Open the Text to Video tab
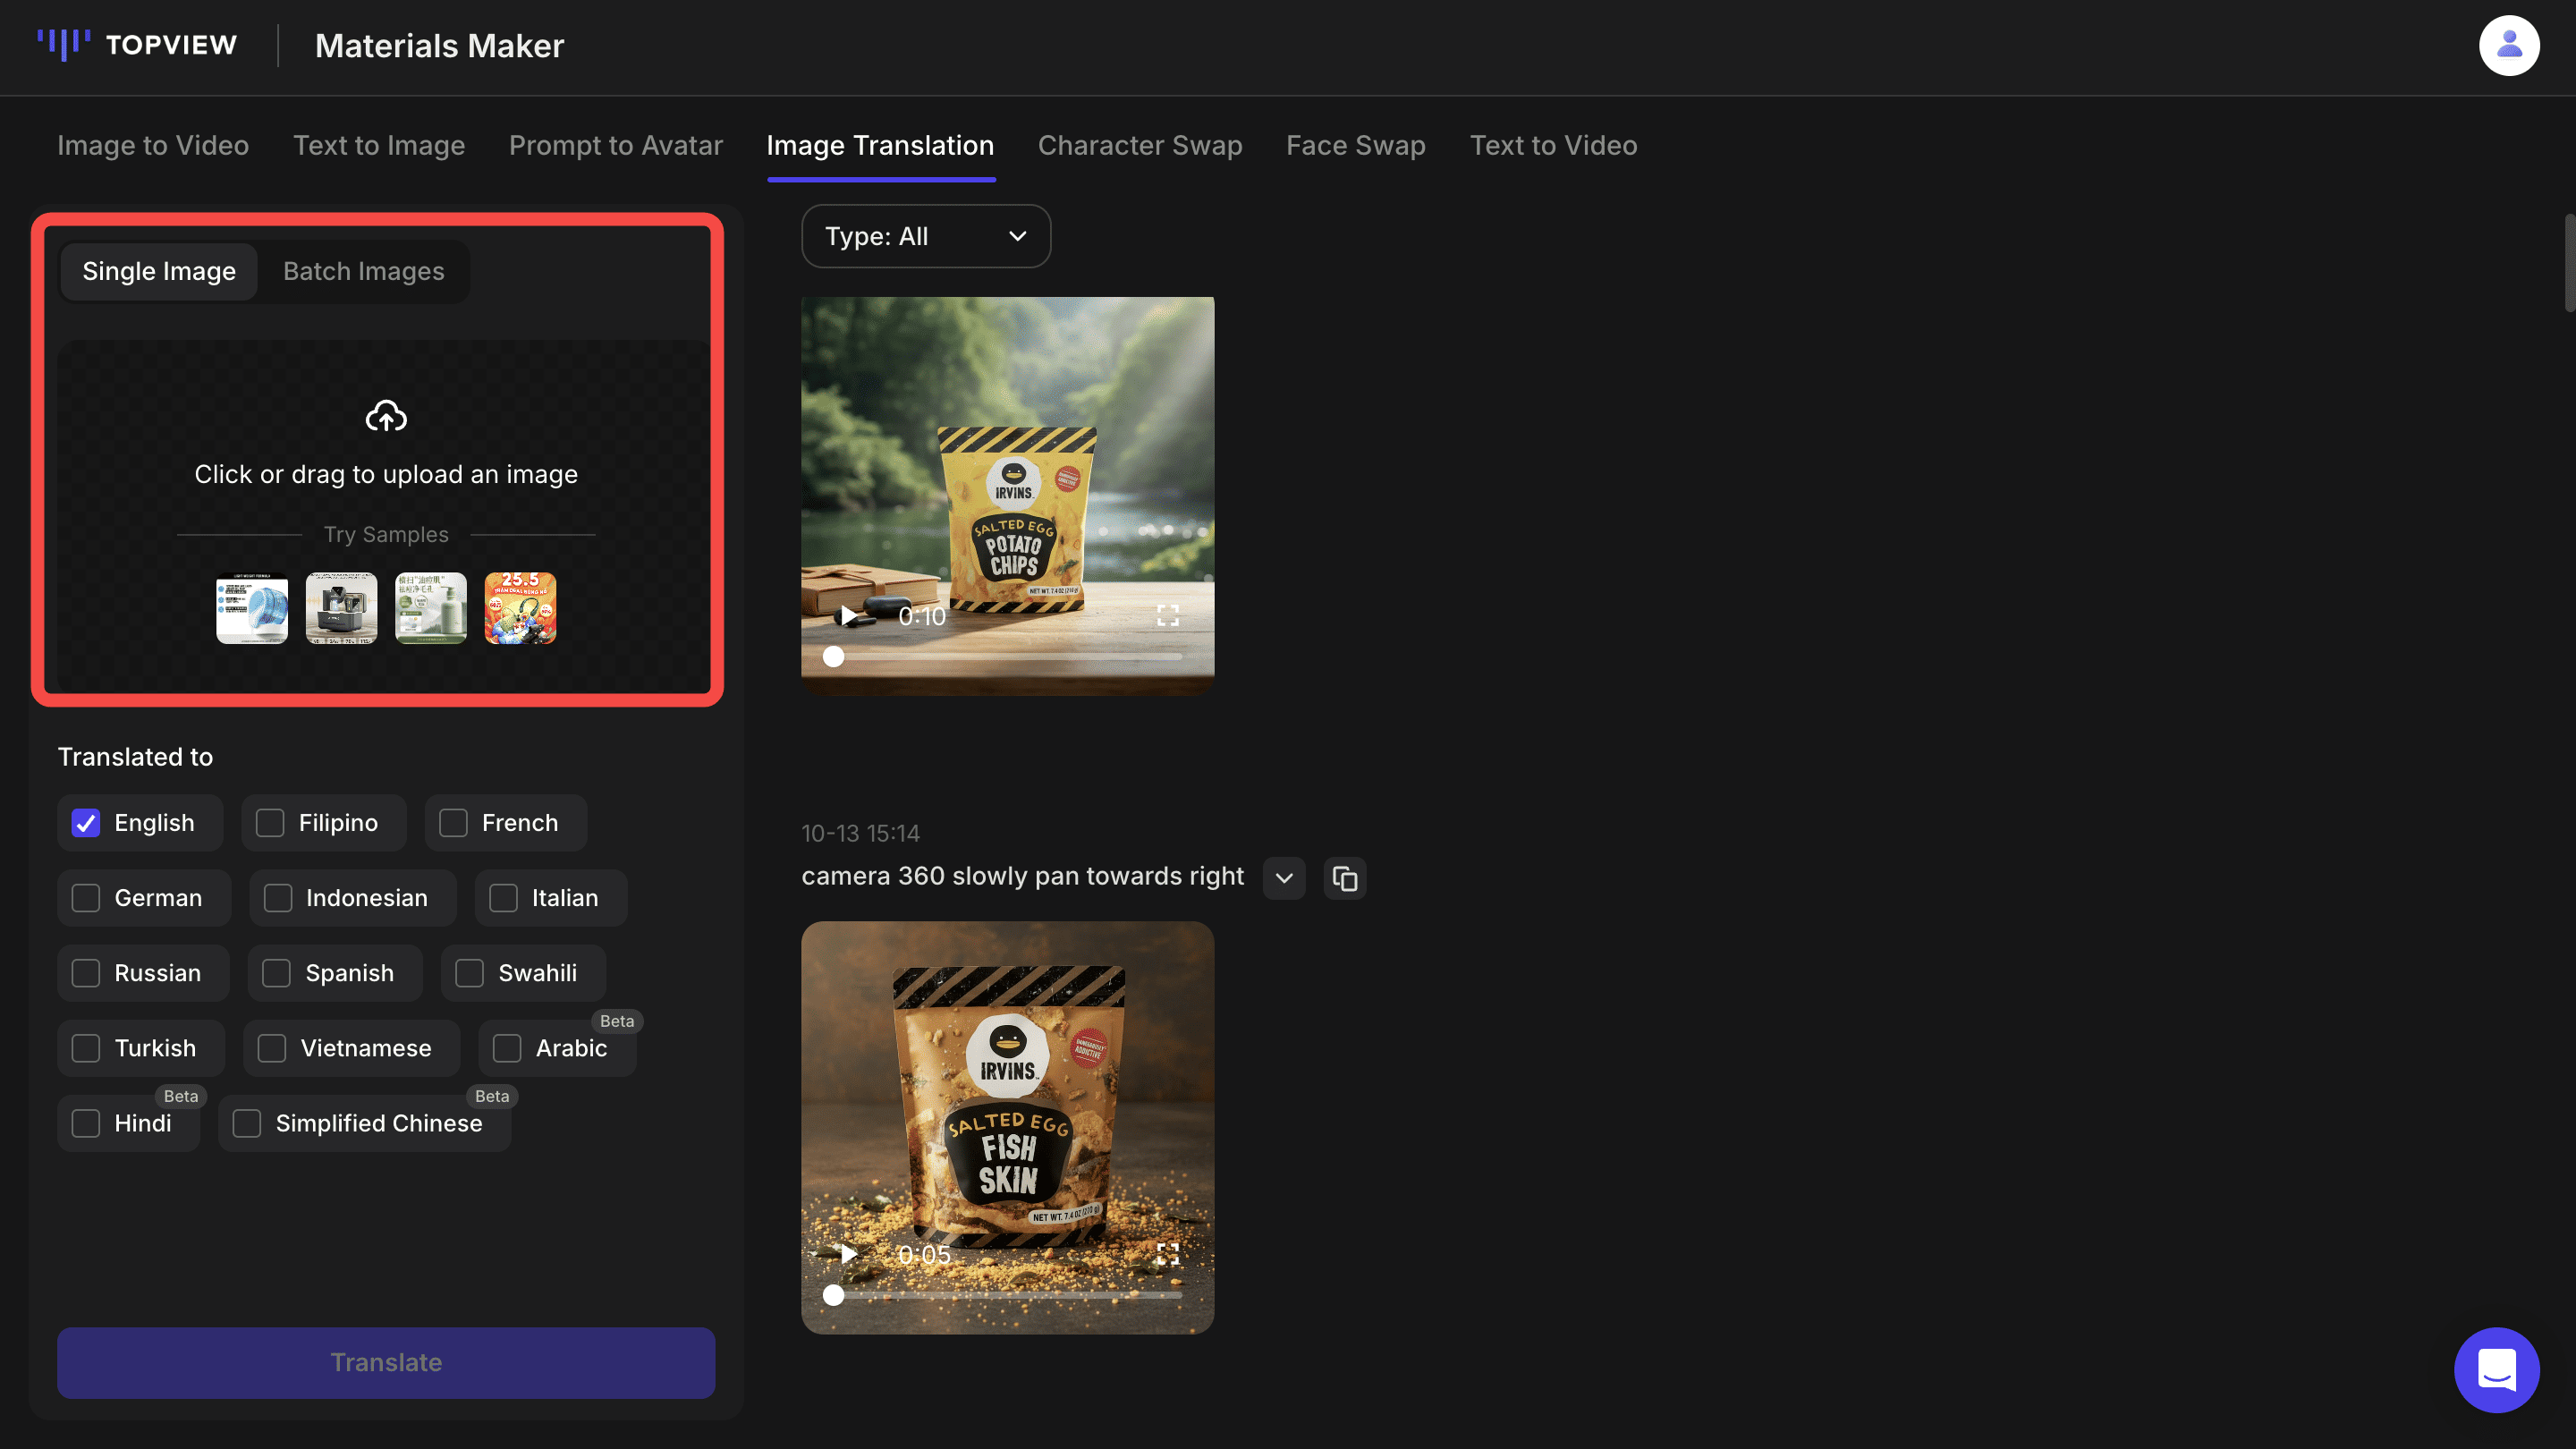This screenshot has height=1449, width=2576. click(1553, 145)
